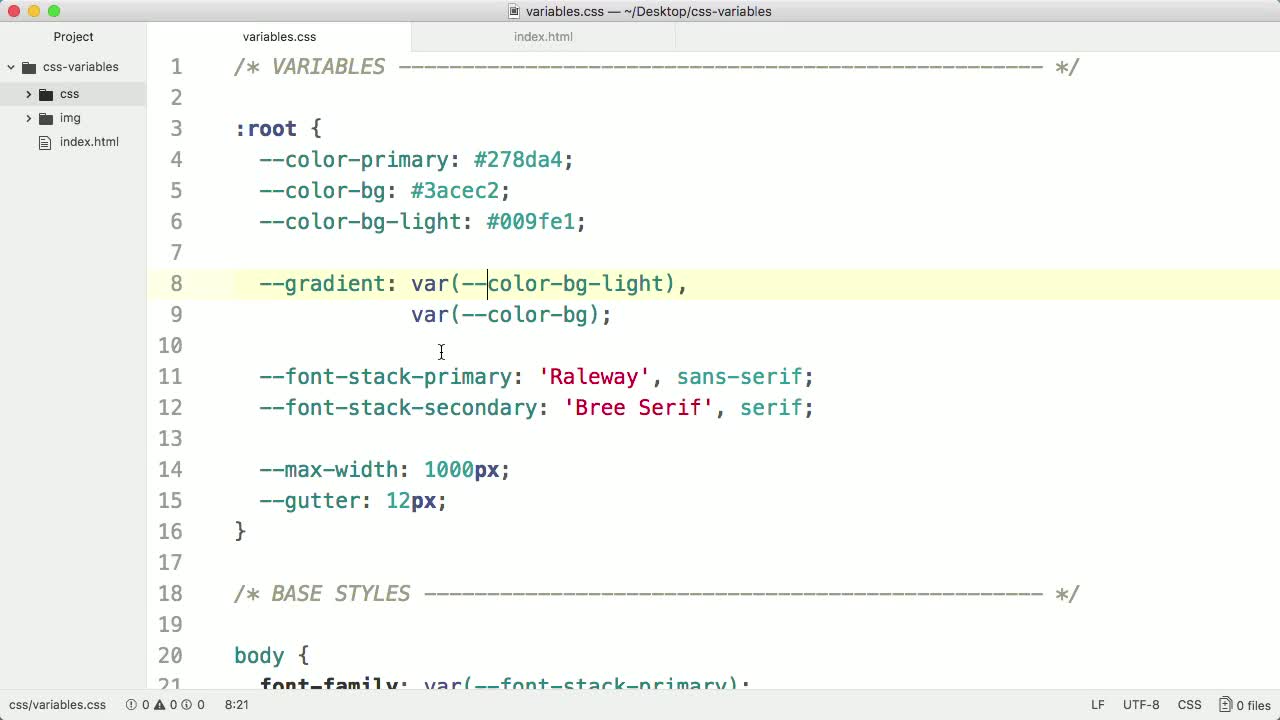Click the file icon in the title bar

point(514,12)
